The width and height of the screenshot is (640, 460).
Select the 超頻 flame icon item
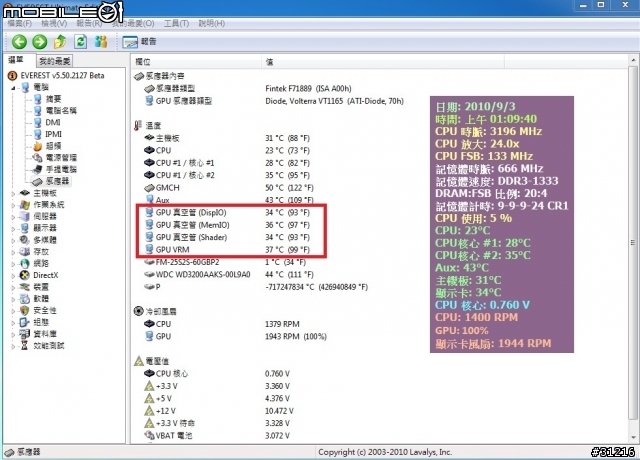38,146
